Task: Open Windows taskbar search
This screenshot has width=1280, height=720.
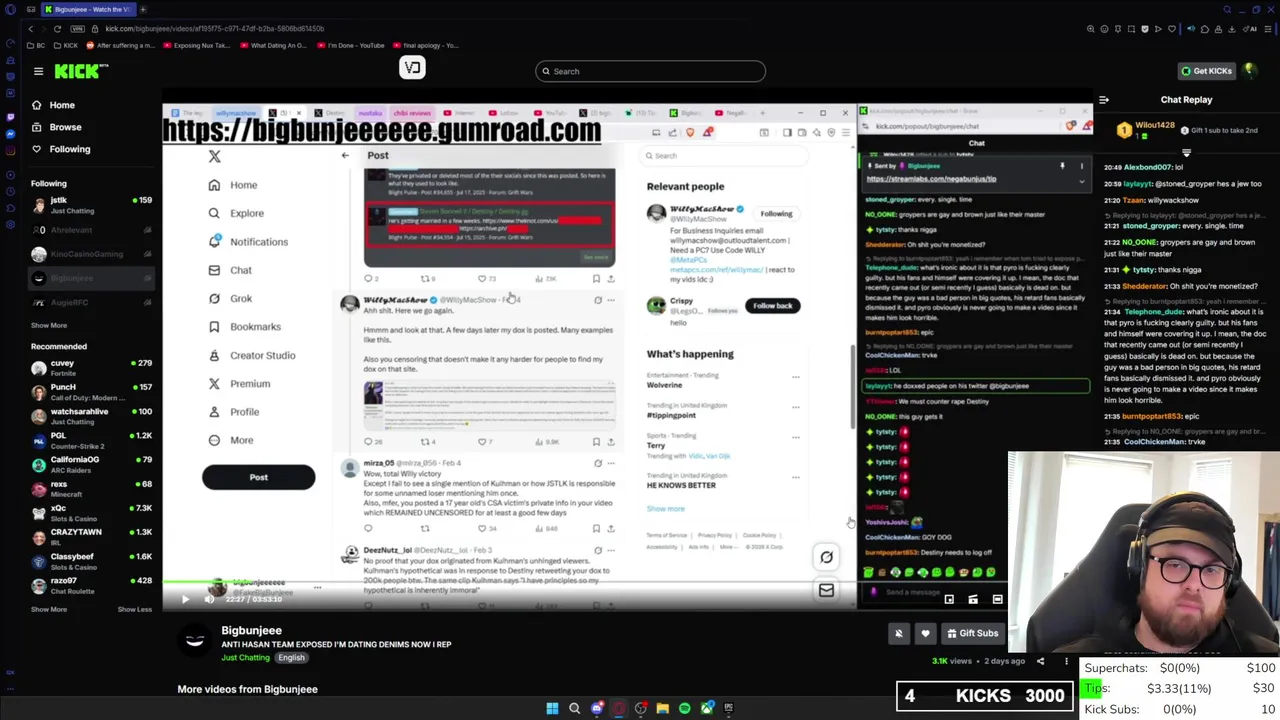Action: pyautogui.click(x=574, y=708)
